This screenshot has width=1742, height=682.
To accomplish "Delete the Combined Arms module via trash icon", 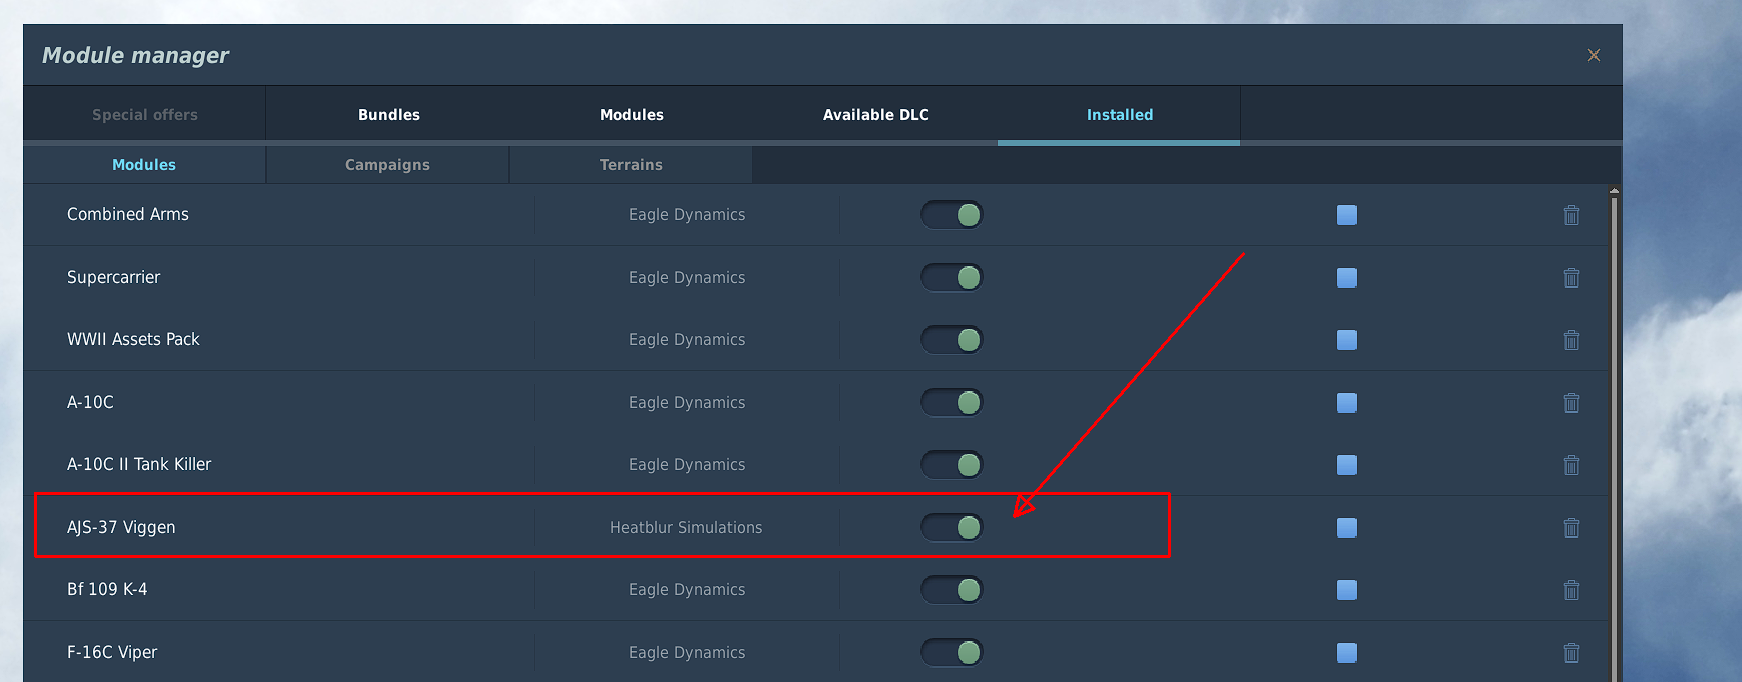I will point(1571,215).
